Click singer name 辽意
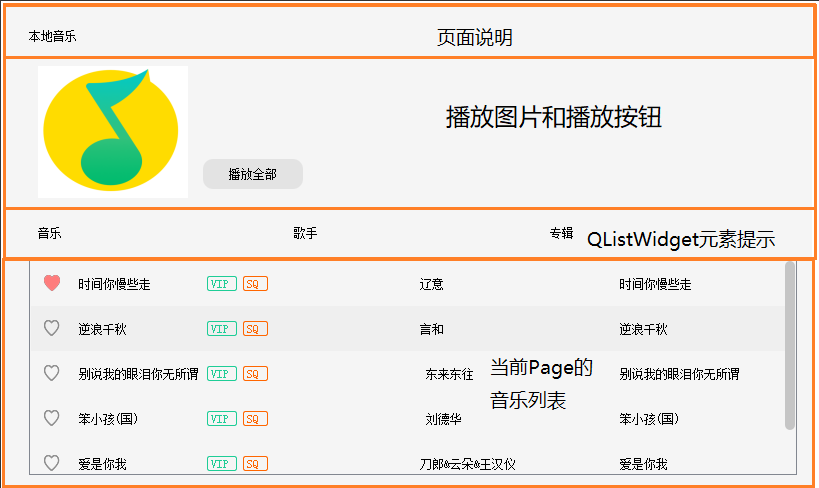This screenshot has width=819, height=488. pos(431,284)
